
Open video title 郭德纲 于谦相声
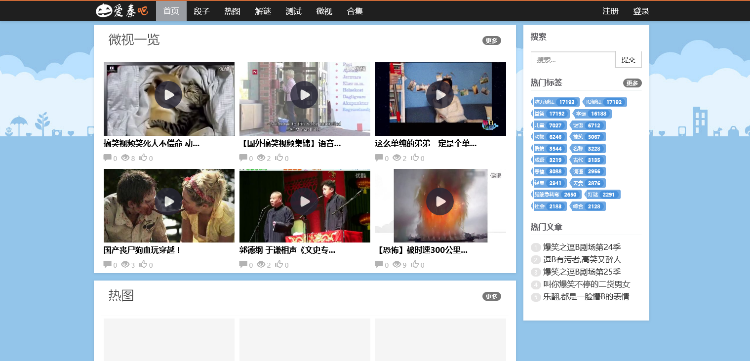pos(287,250)
